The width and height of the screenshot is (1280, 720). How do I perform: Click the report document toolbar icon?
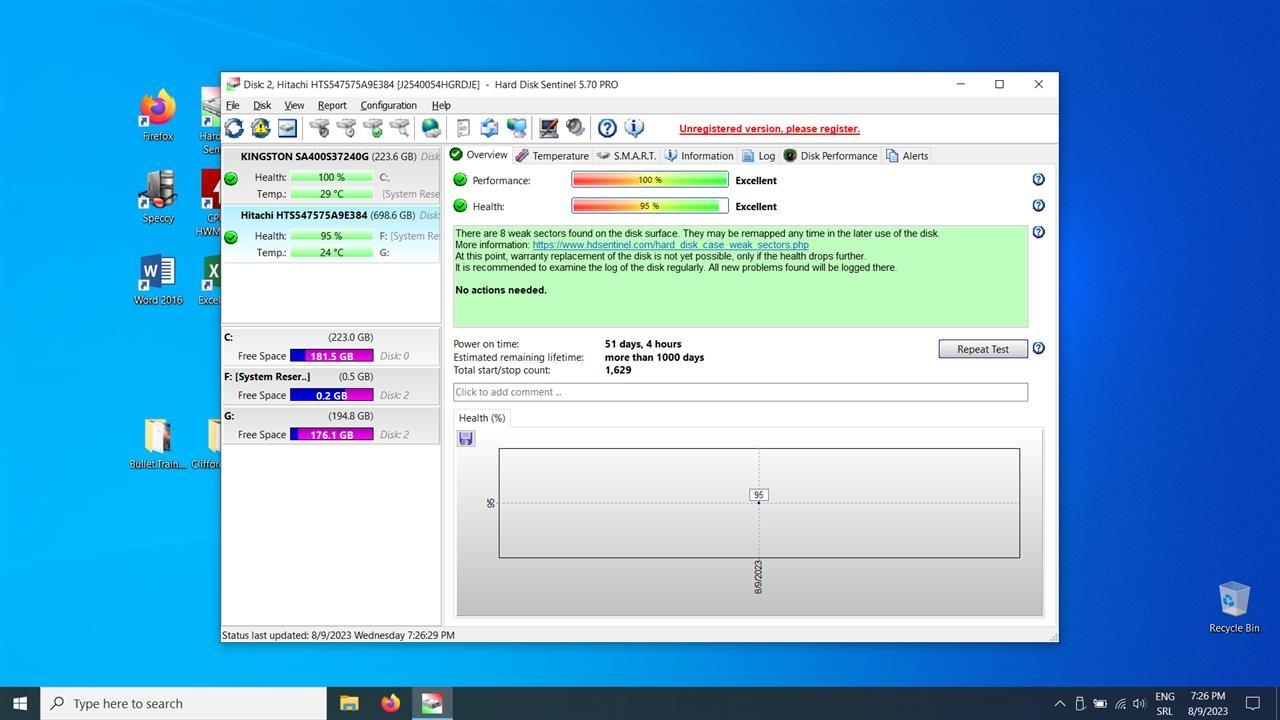point(463,128)
